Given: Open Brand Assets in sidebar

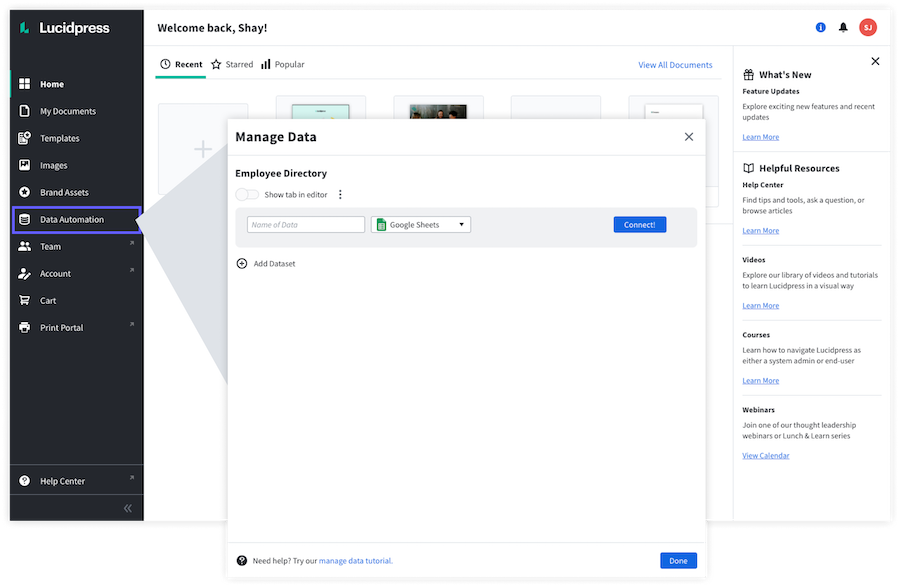Looking at the screenshot, I should [76, 192].
